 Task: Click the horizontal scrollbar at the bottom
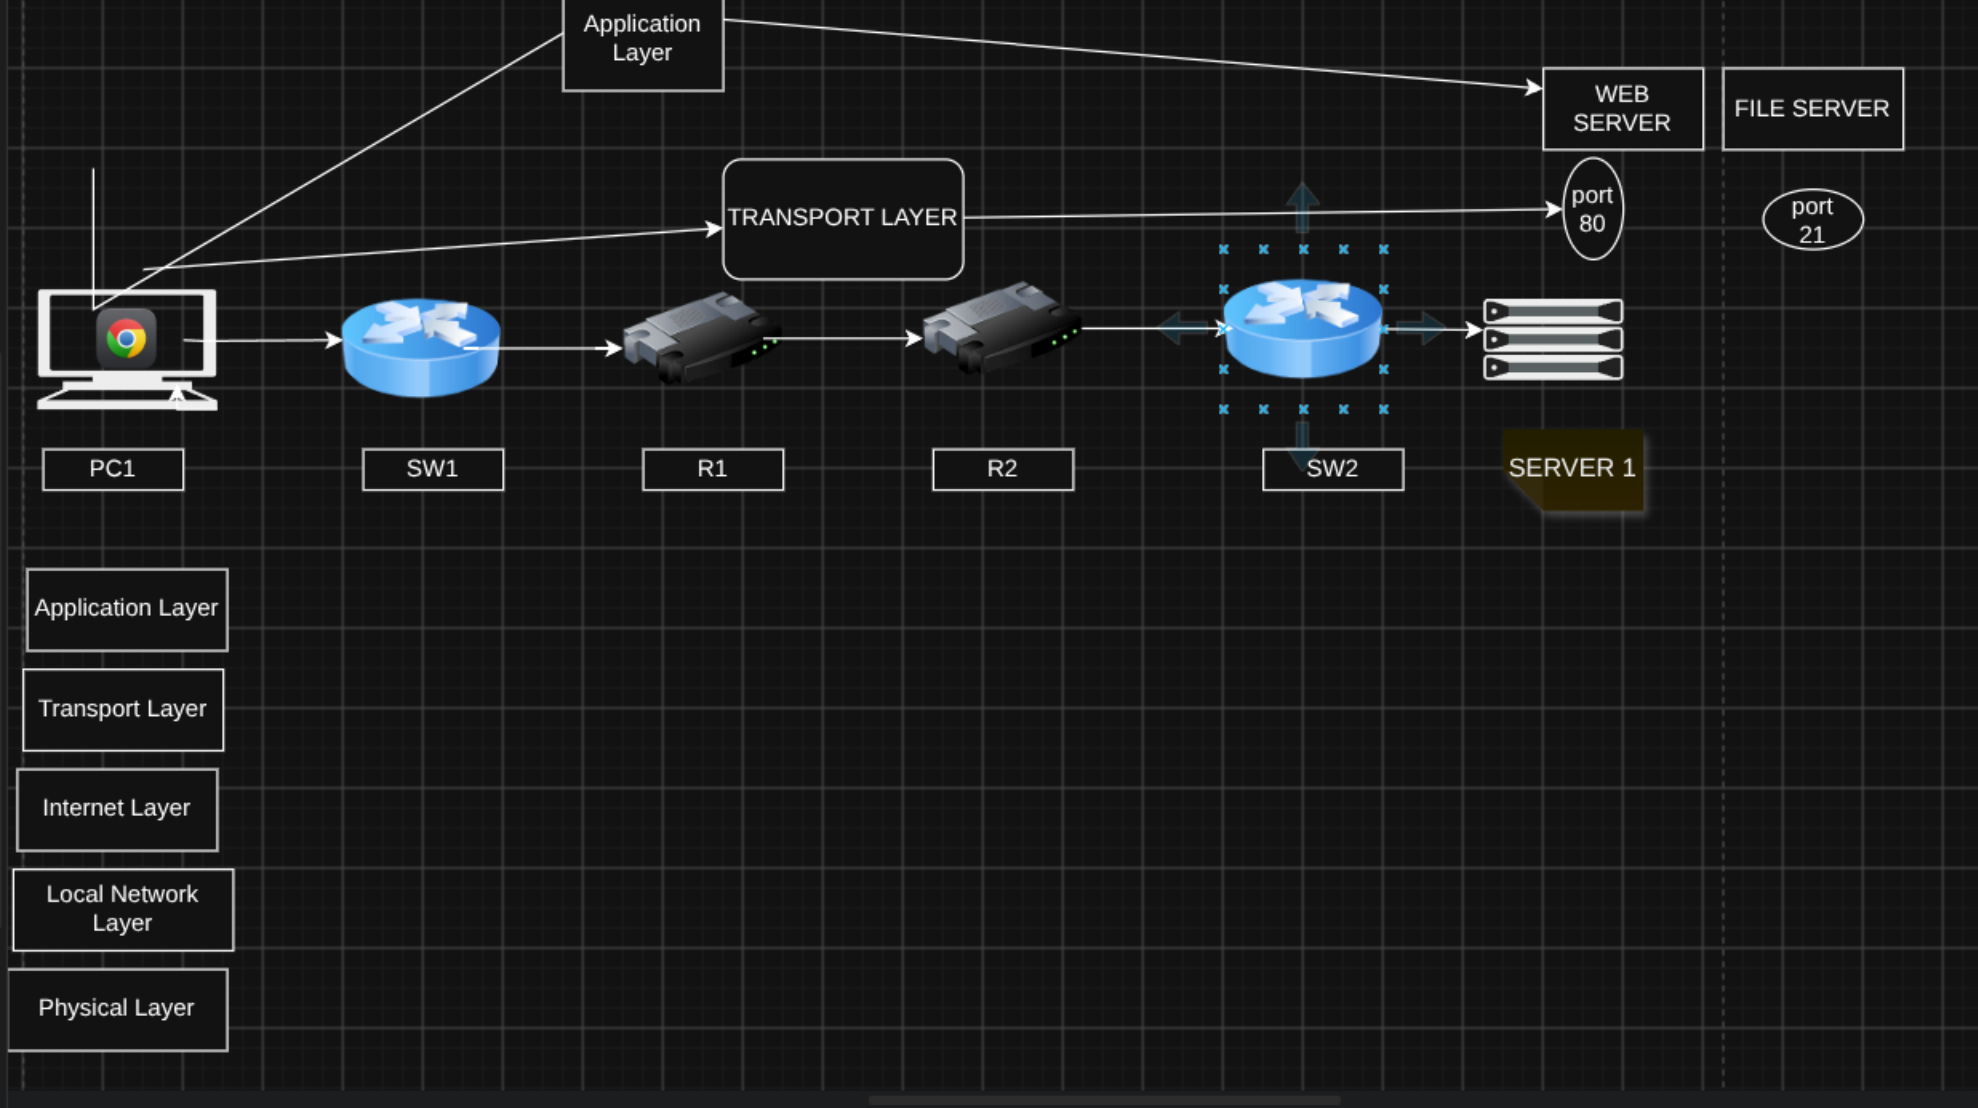point(1105,1100)
